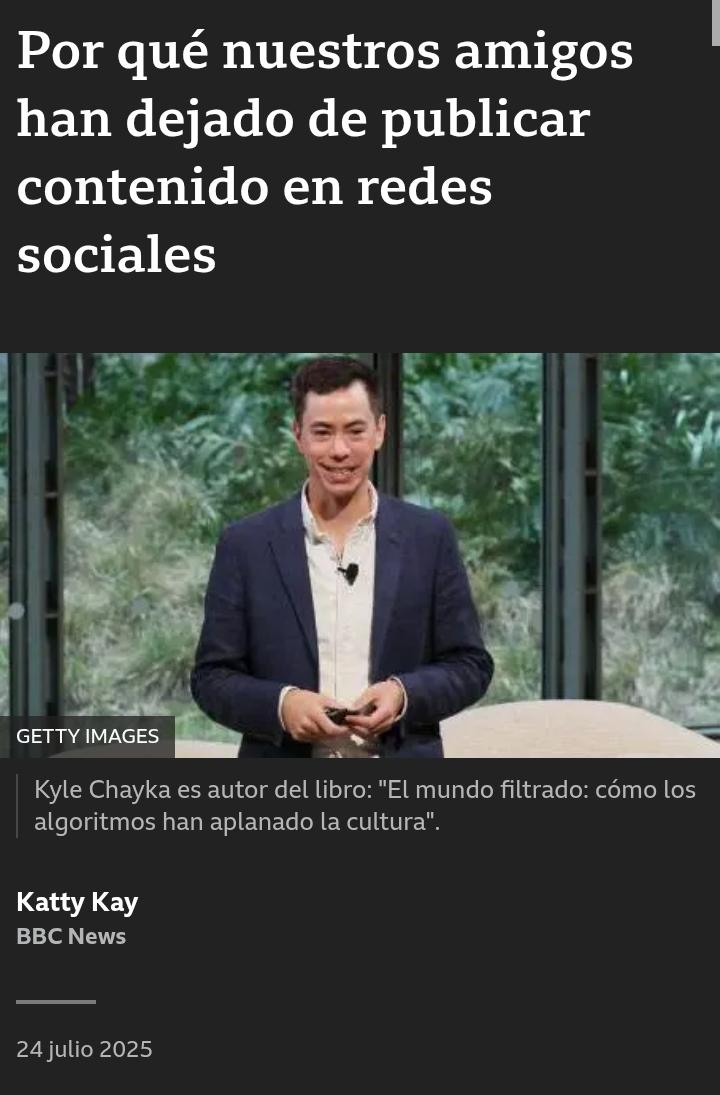This screenshot has height=1095, width=720.
Task: Open author Katty Kay's byline
Action: 77,902
